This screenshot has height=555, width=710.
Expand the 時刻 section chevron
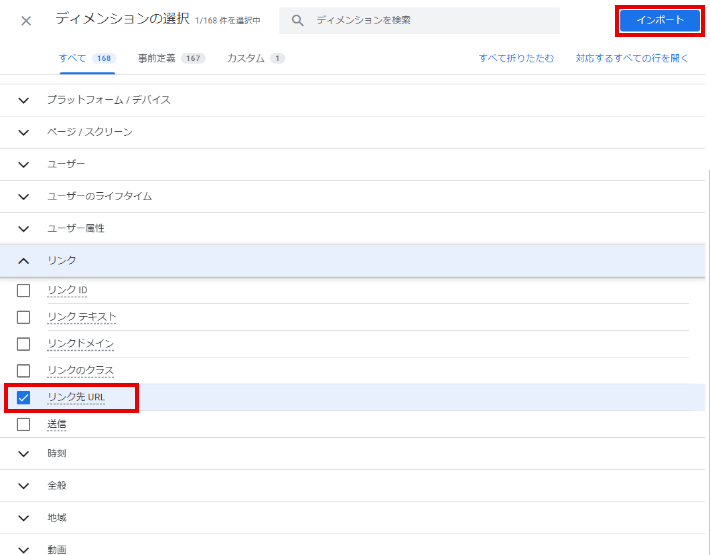click(x=24, y=454)
